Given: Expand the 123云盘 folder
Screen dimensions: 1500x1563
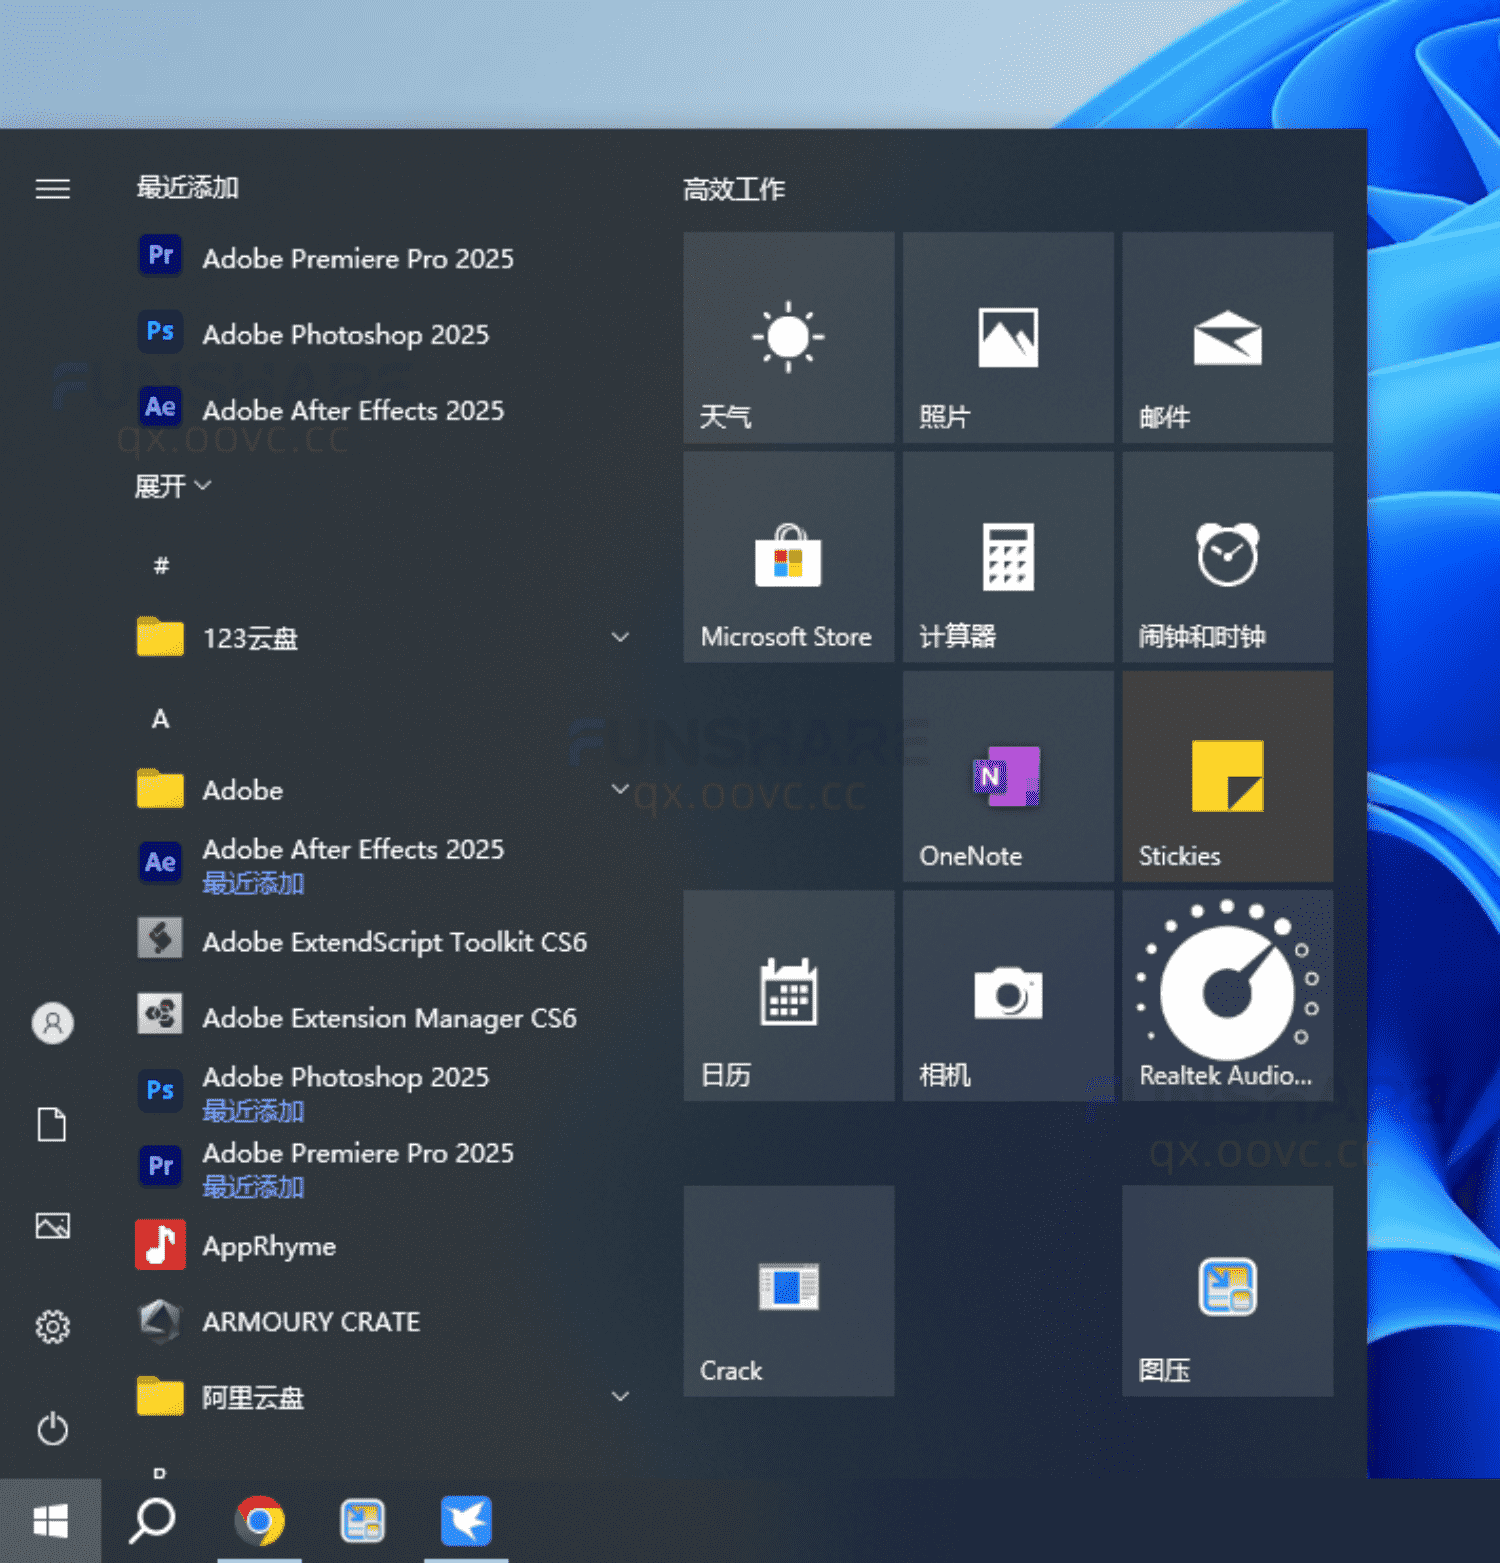Looking at the screenshot, I should pyautogui.click(x=621, y=637).
